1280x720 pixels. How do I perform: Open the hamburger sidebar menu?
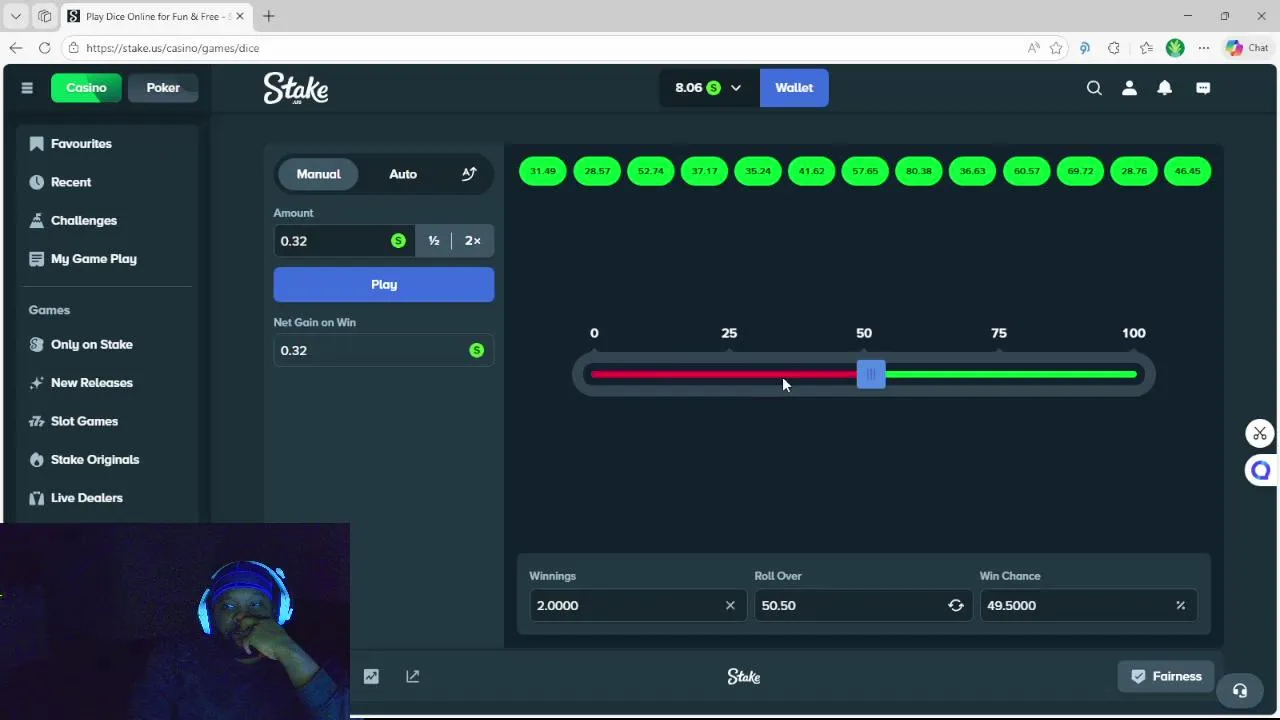tap(27, 88)
